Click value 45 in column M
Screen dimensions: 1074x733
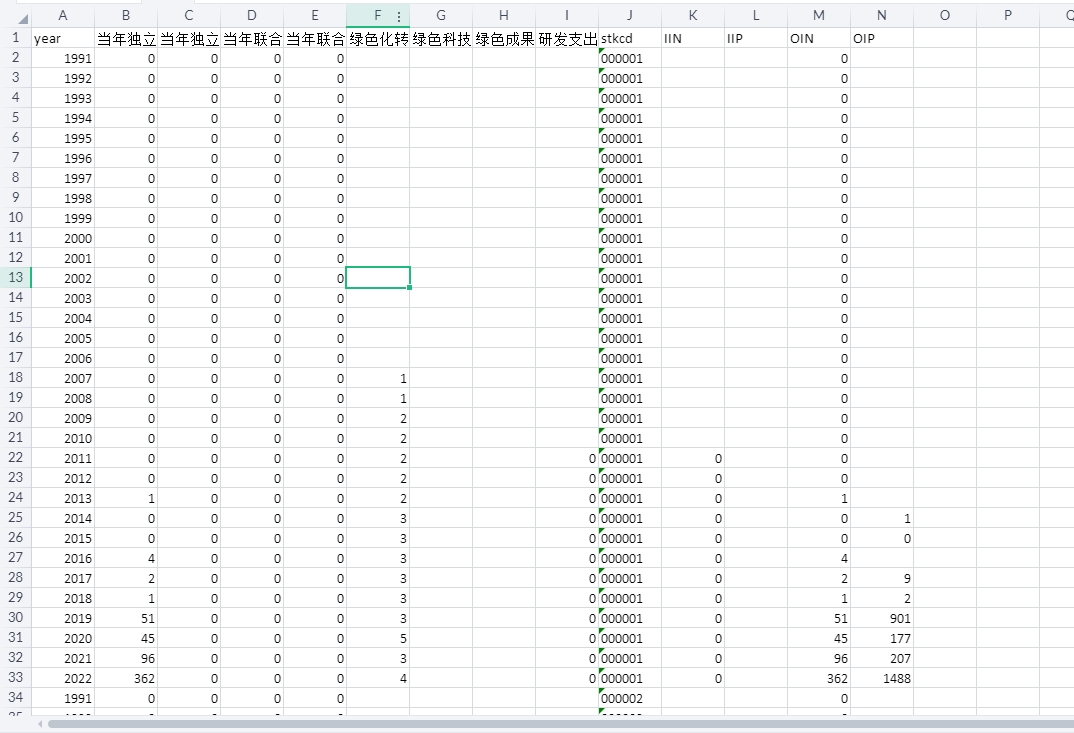pyautogui.click(x=819, y=638)
